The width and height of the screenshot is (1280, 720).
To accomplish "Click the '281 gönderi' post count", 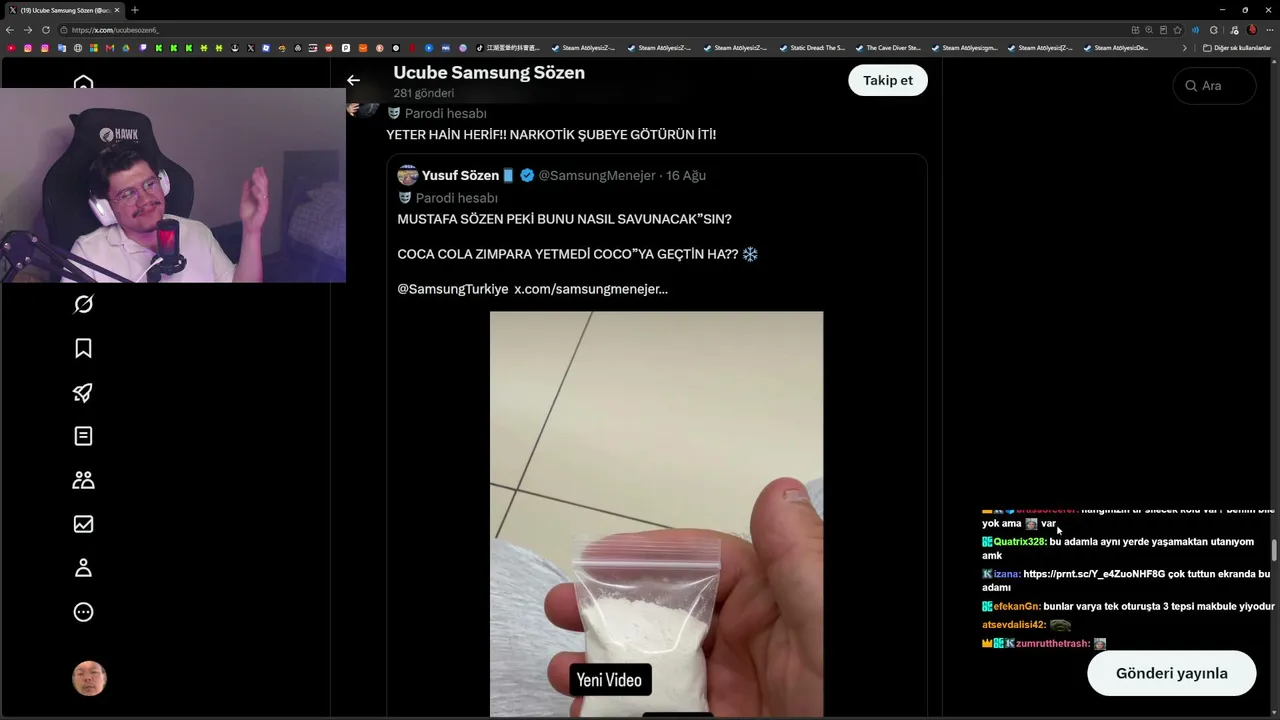I will click(424, 93).
